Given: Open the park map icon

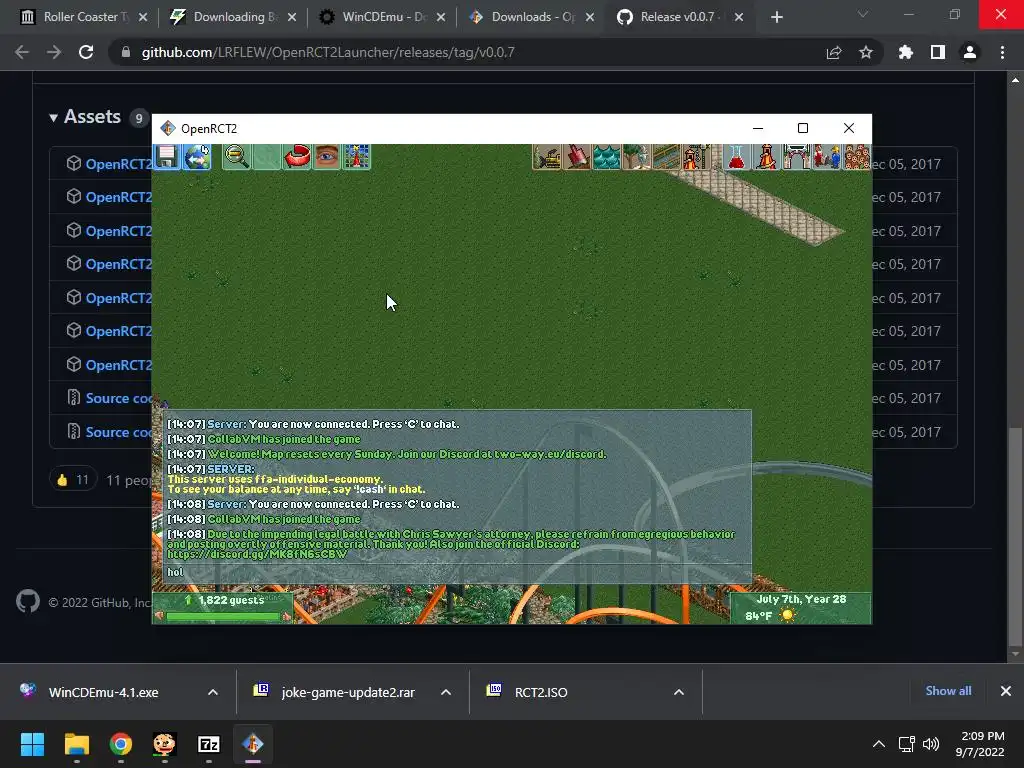Looking at the screenshot, I should click(357, 157).
